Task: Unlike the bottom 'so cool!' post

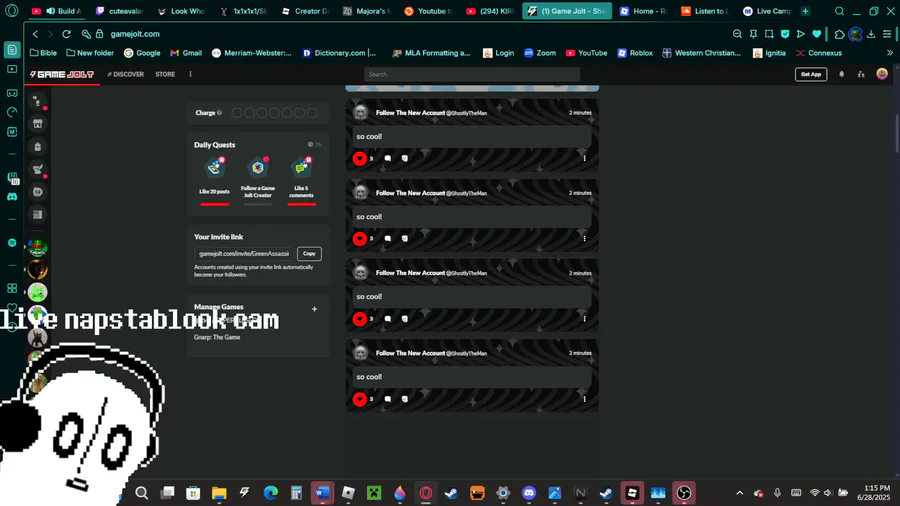Action: (x=359, y=399)
